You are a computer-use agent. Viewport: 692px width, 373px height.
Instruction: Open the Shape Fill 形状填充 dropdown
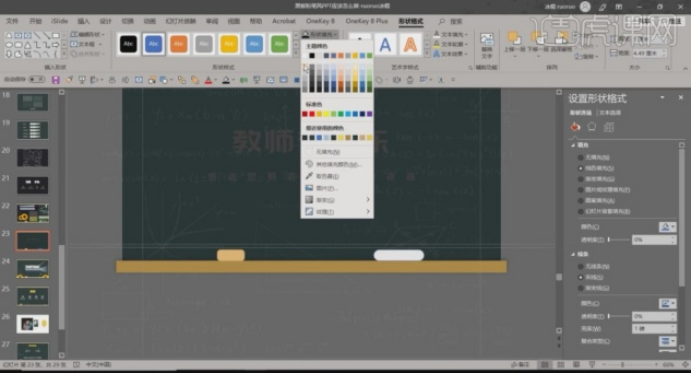pos(320,34)
